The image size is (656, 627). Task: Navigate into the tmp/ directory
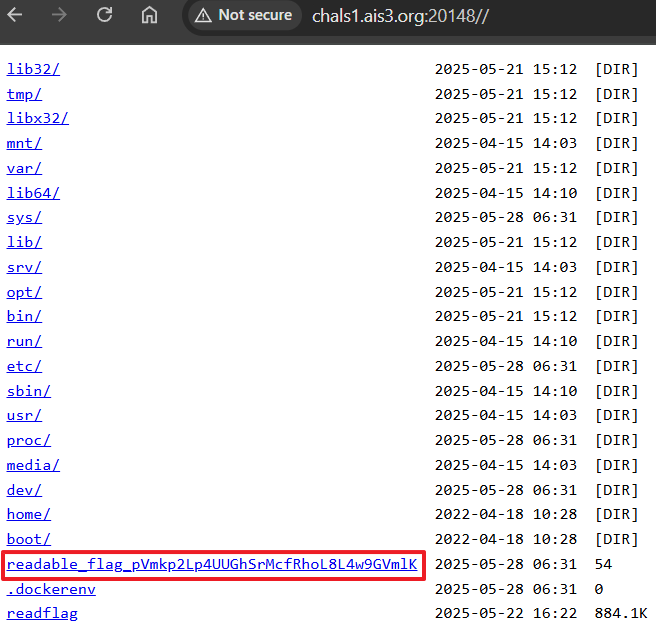24,94
